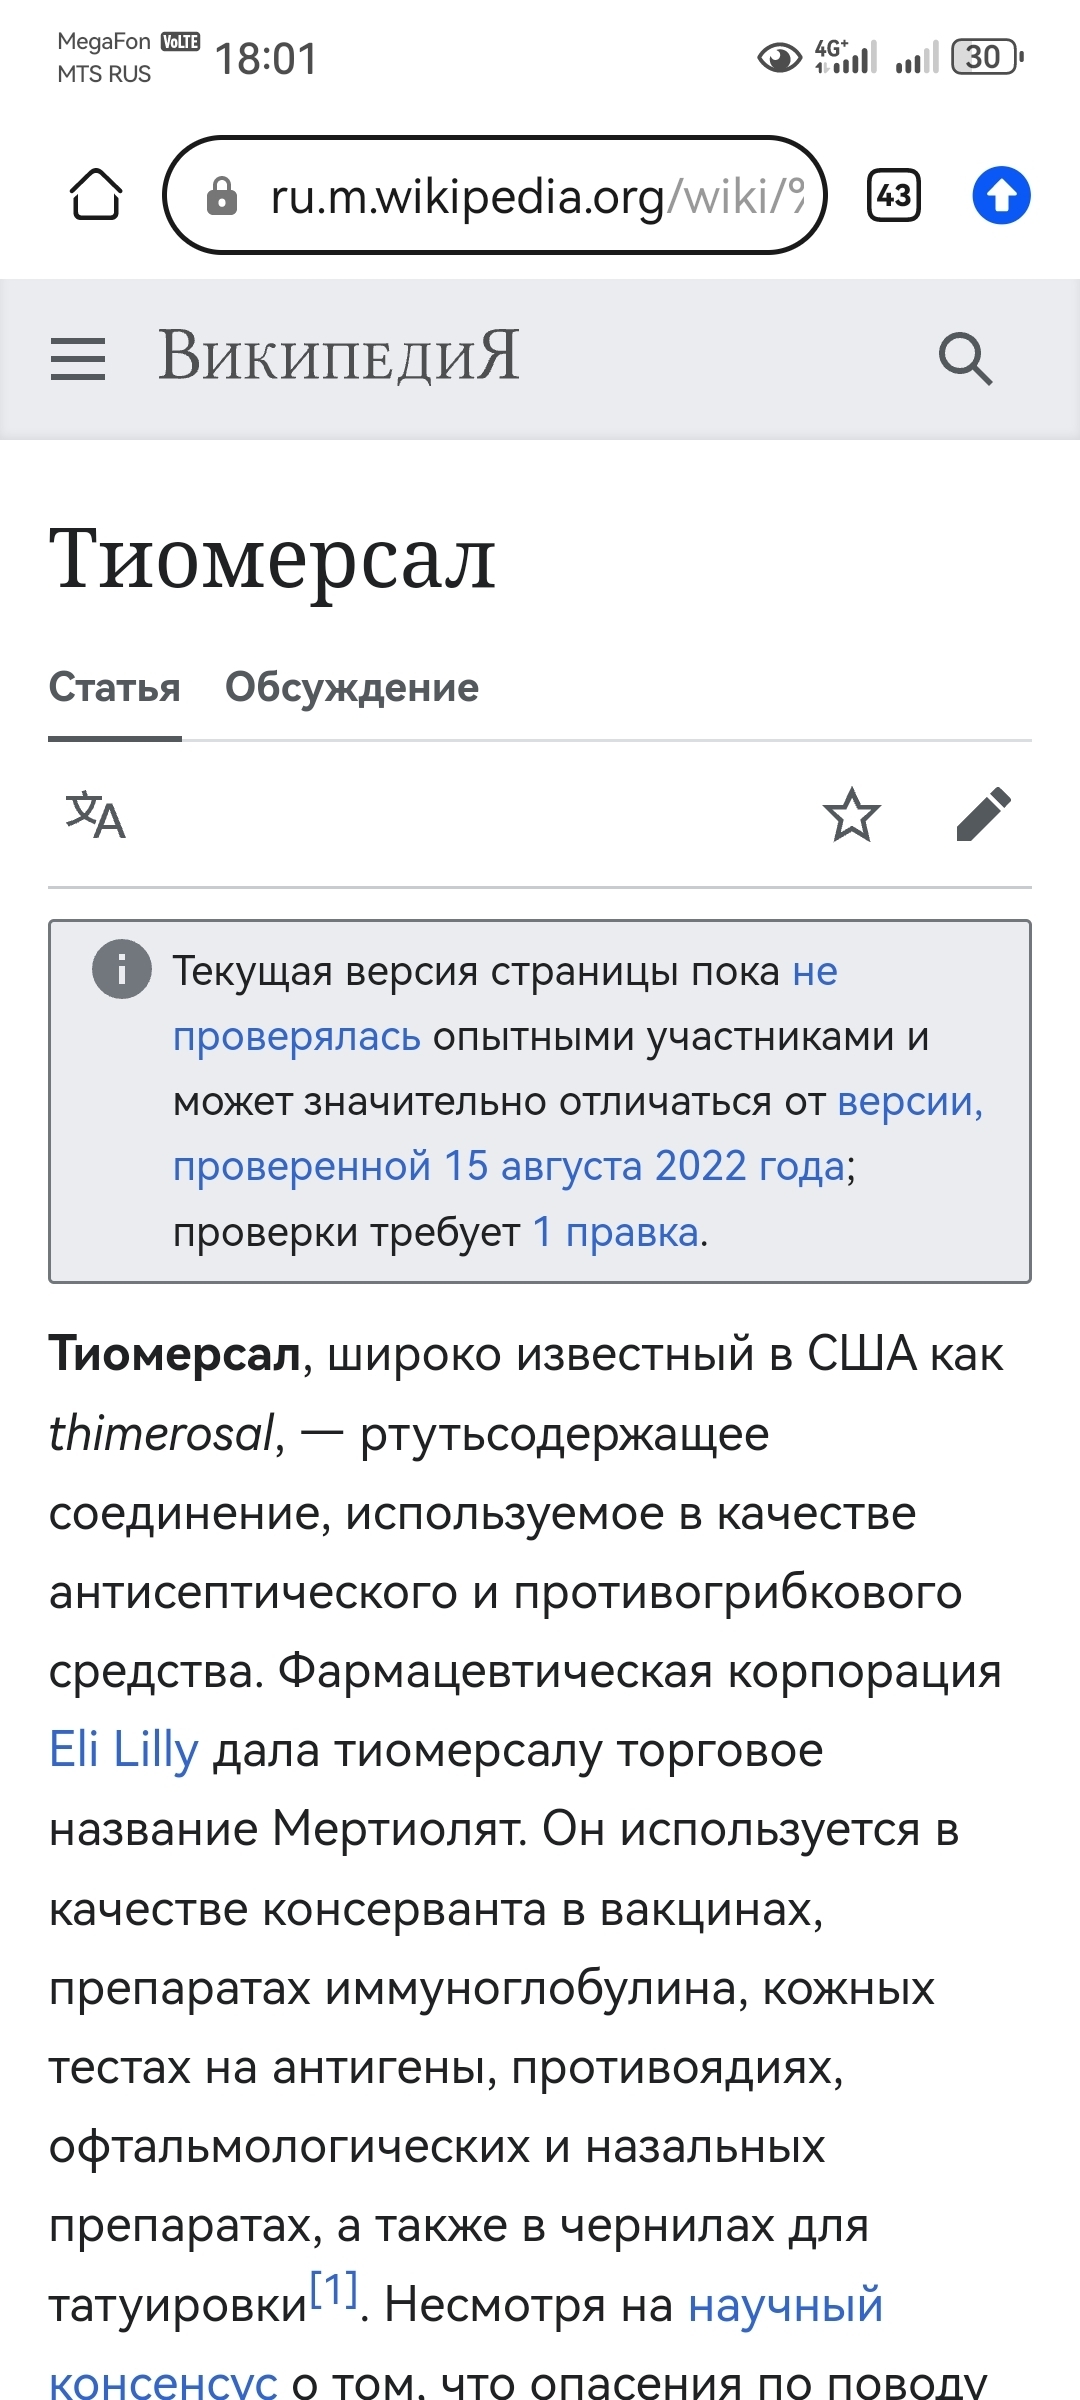1080x2400 pixels.
Task: Open the Wikipedia hamburger menu
Action: click(78, 358)
